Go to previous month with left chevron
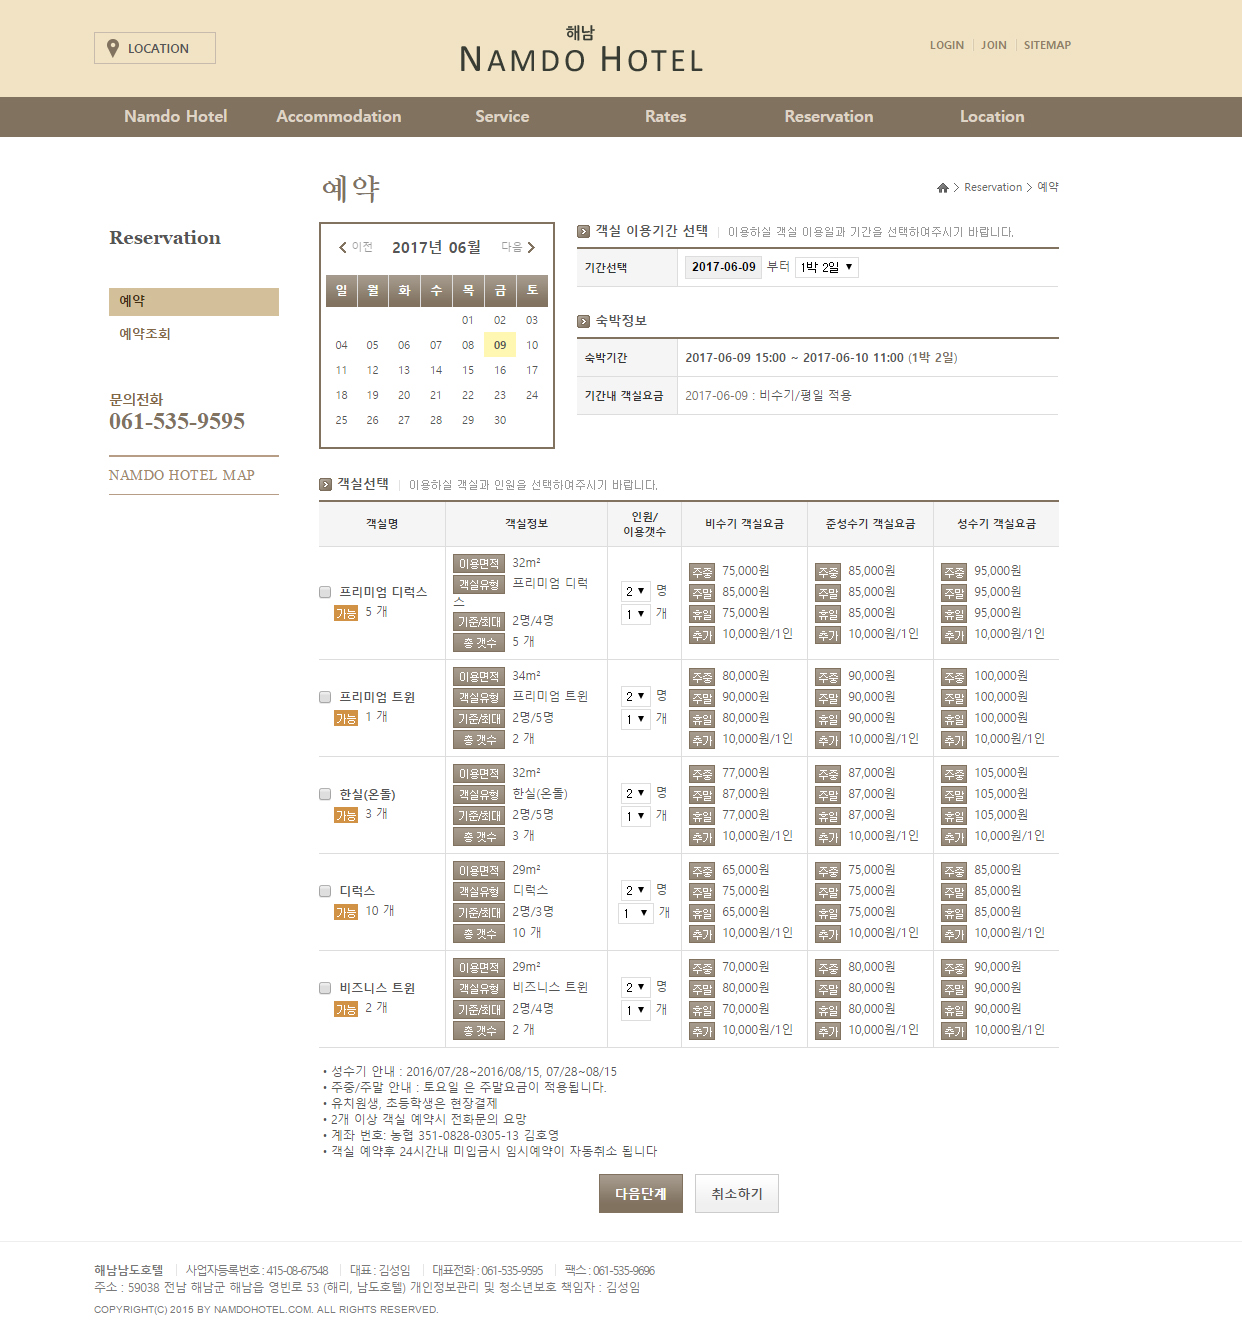Viewport: 1242px width, 1332px height. point(343,247)
